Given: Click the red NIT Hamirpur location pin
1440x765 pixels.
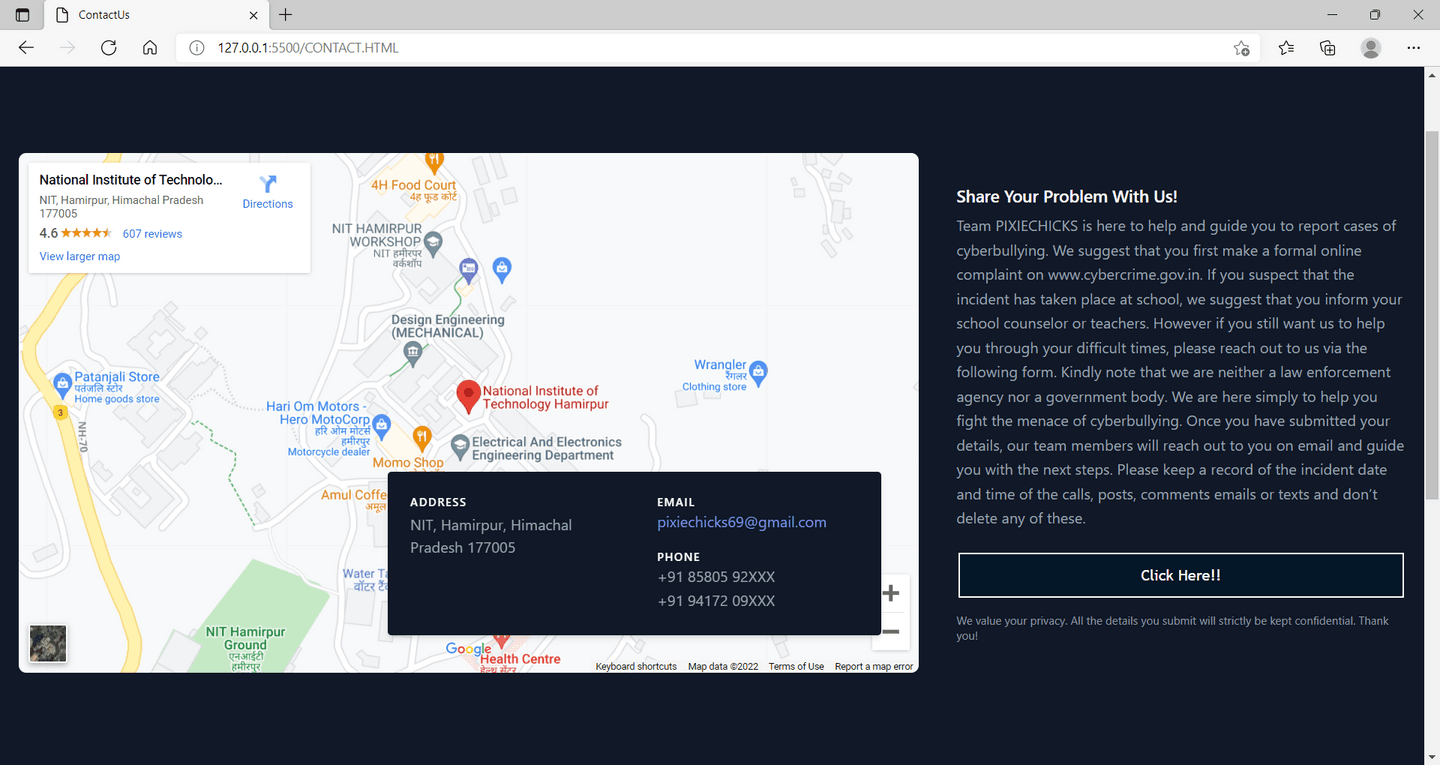Looking at the screenshot, I should point(467,397).
